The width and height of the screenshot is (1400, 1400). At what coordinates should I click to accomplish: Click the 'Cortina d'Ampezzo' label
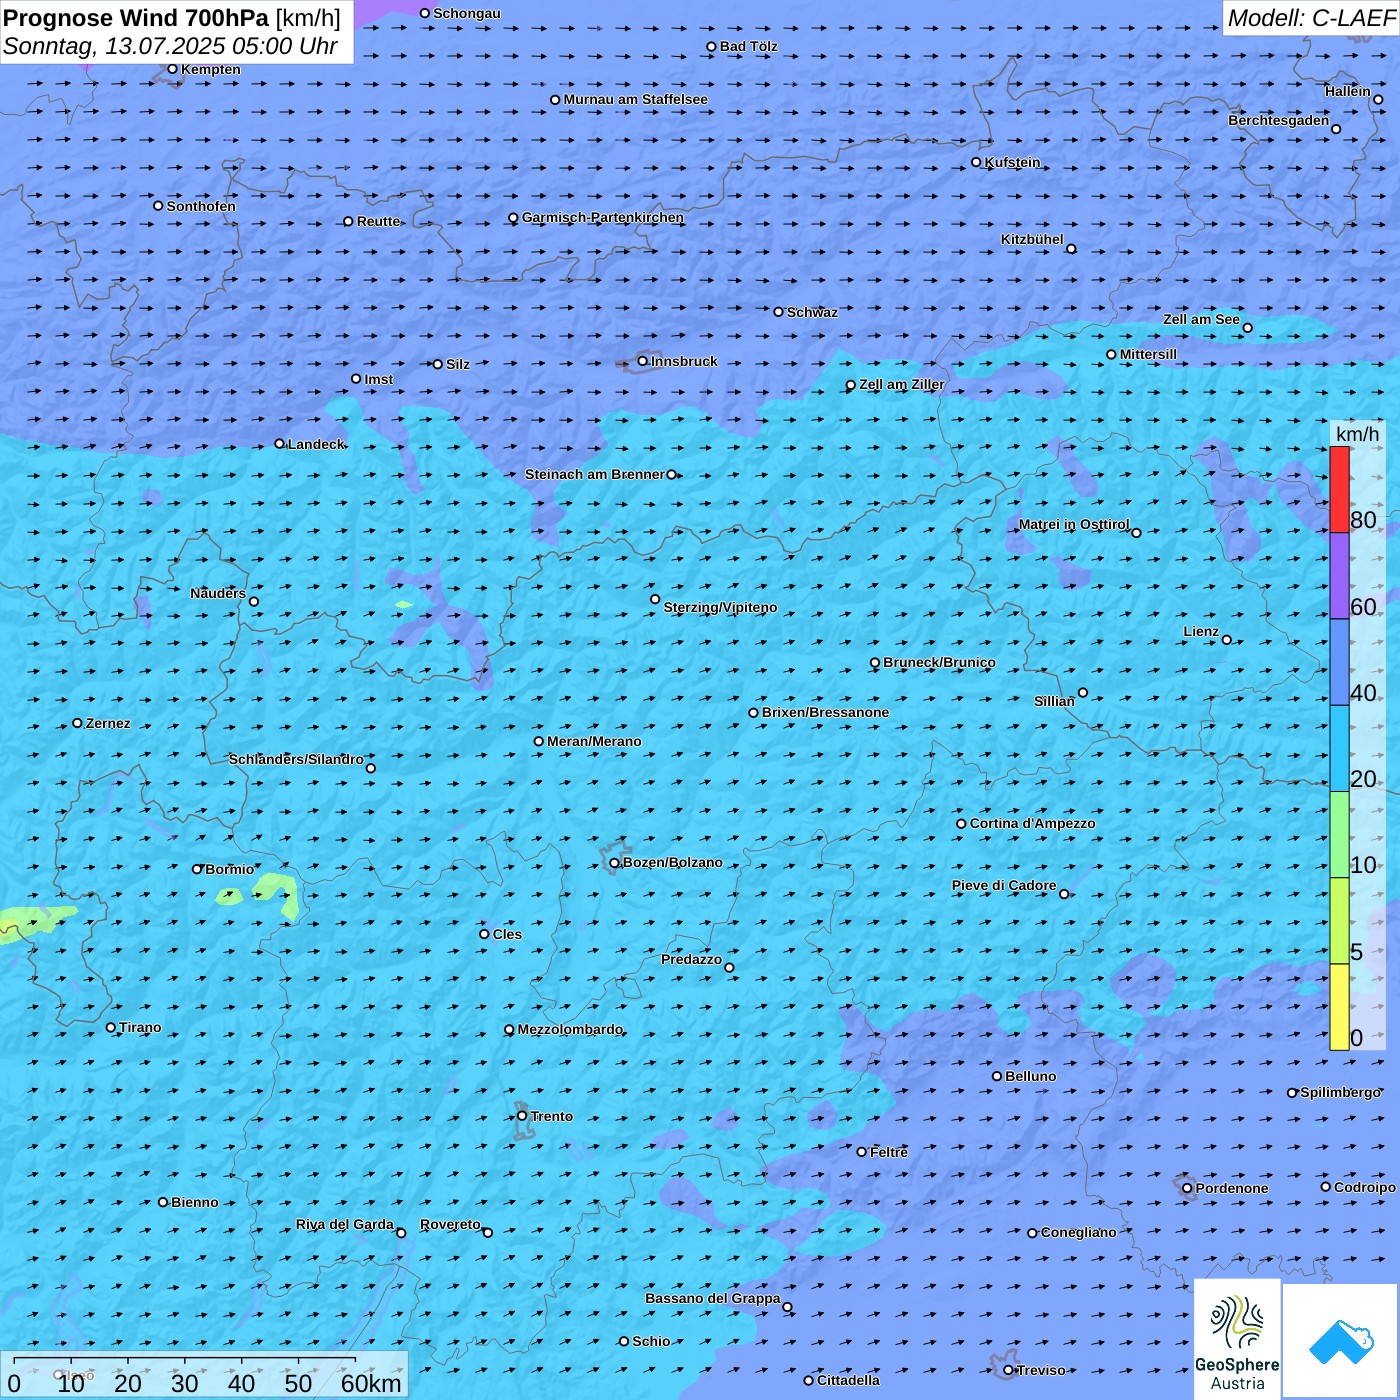(1033, 823)
